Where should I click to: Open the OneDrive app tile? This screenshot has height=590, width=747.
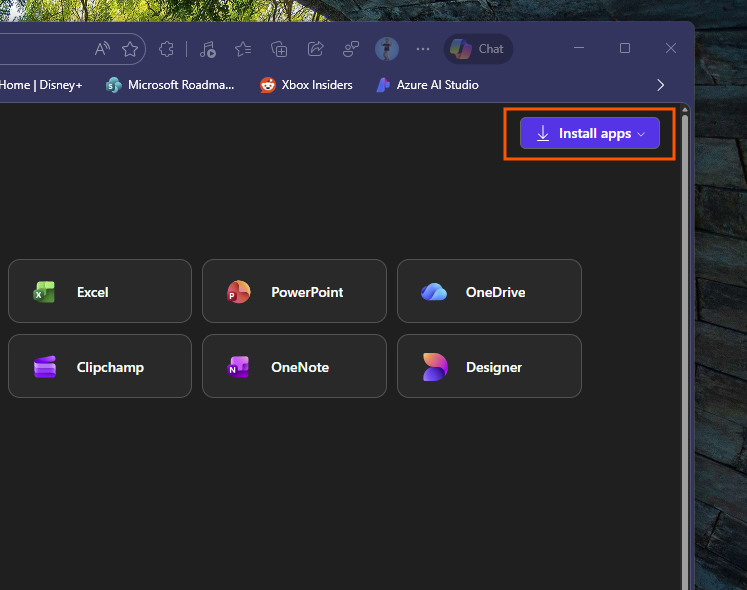pos(489,291)
